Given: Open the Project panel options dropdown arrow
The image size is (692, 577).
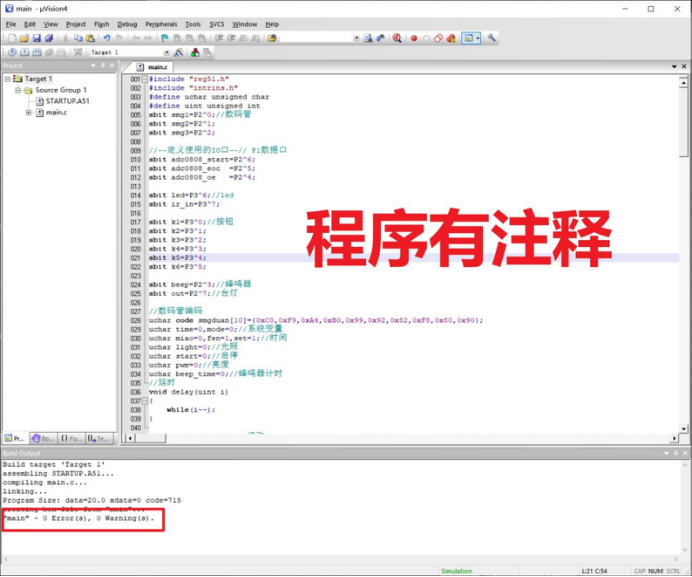Looking at the screenshot, I should (x=93, y=65).
